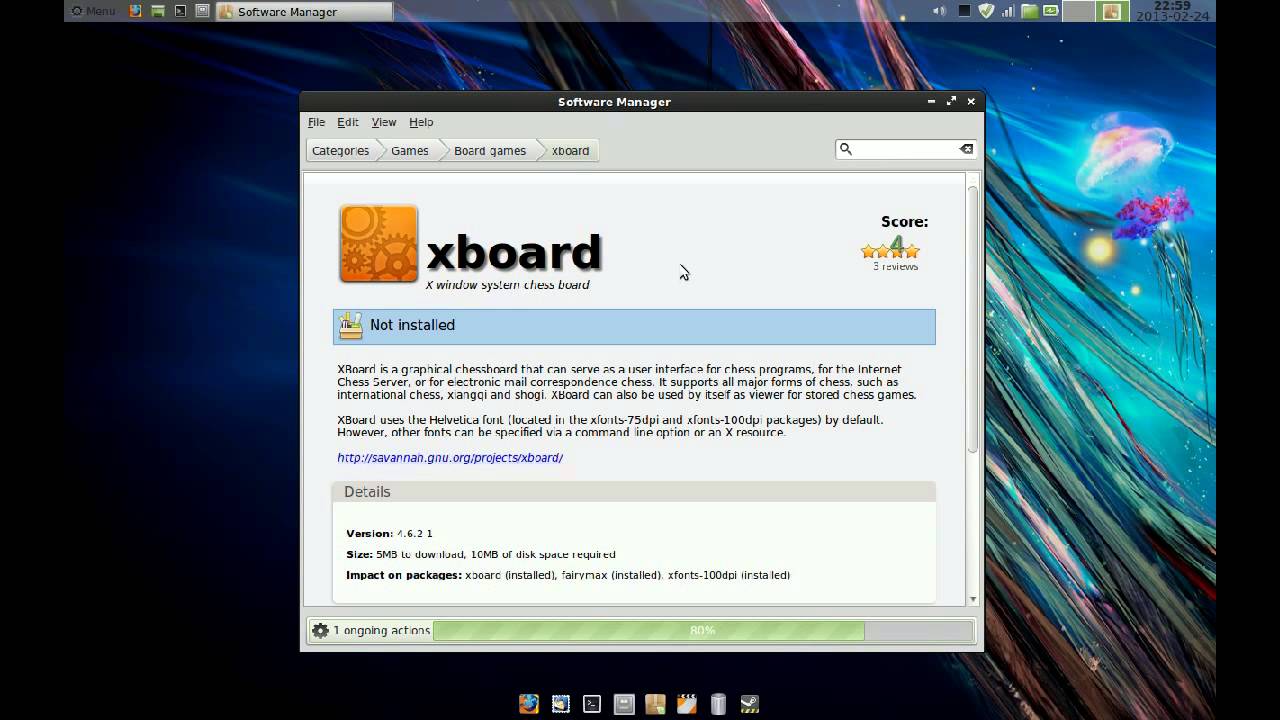Click the show desktop launcher in top panel
The width and height of the screenshot is (1280, 720).
[x=202, y=11]
